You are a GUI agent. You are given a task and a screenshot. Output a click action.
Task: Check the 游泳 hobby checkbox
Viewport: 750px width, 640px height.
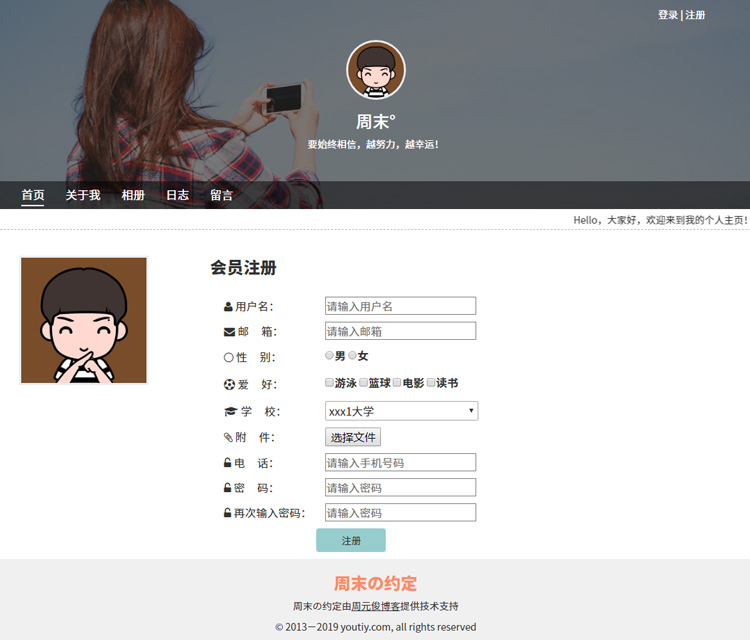click(x=329, y=382)
